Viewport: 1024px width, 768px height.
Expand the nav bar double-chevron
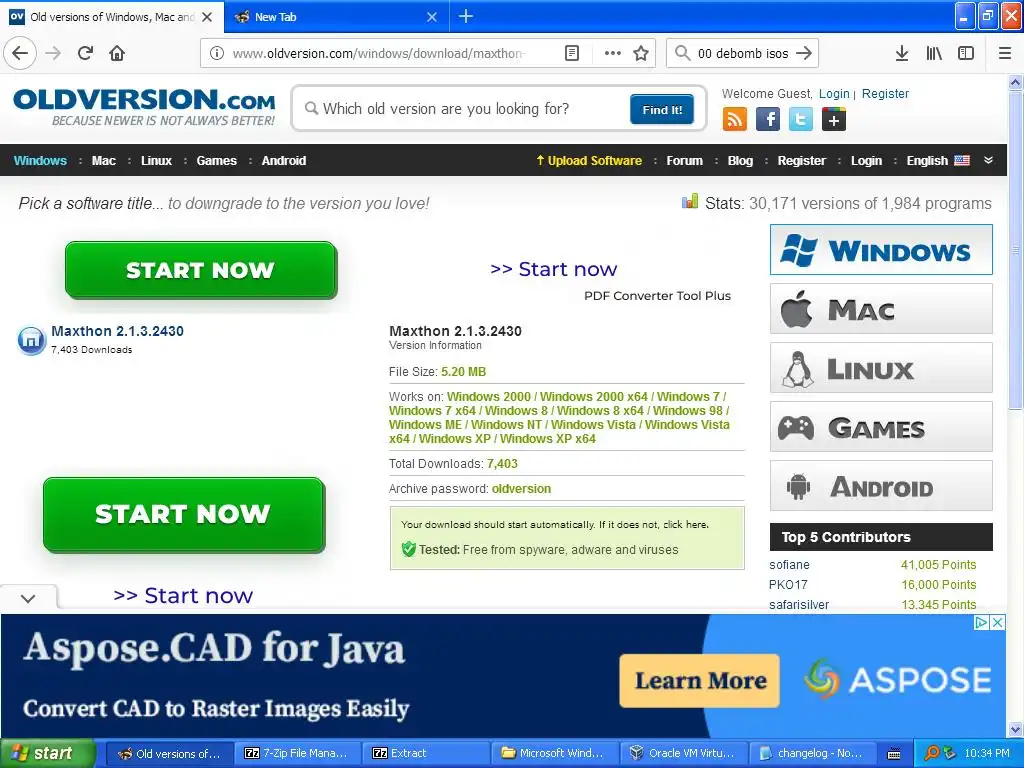(988, 160)
